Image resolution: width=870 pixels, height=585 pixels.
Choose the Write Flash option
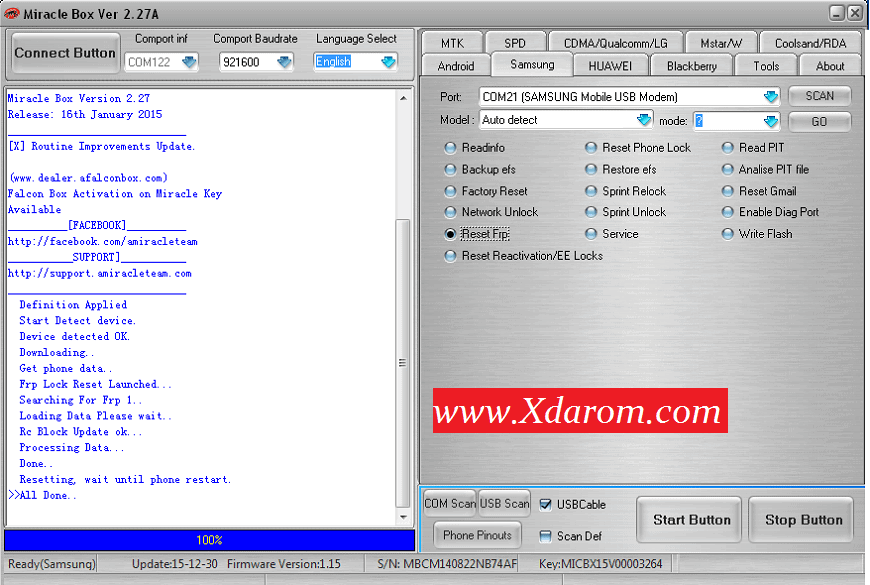(x=727, y=234)
